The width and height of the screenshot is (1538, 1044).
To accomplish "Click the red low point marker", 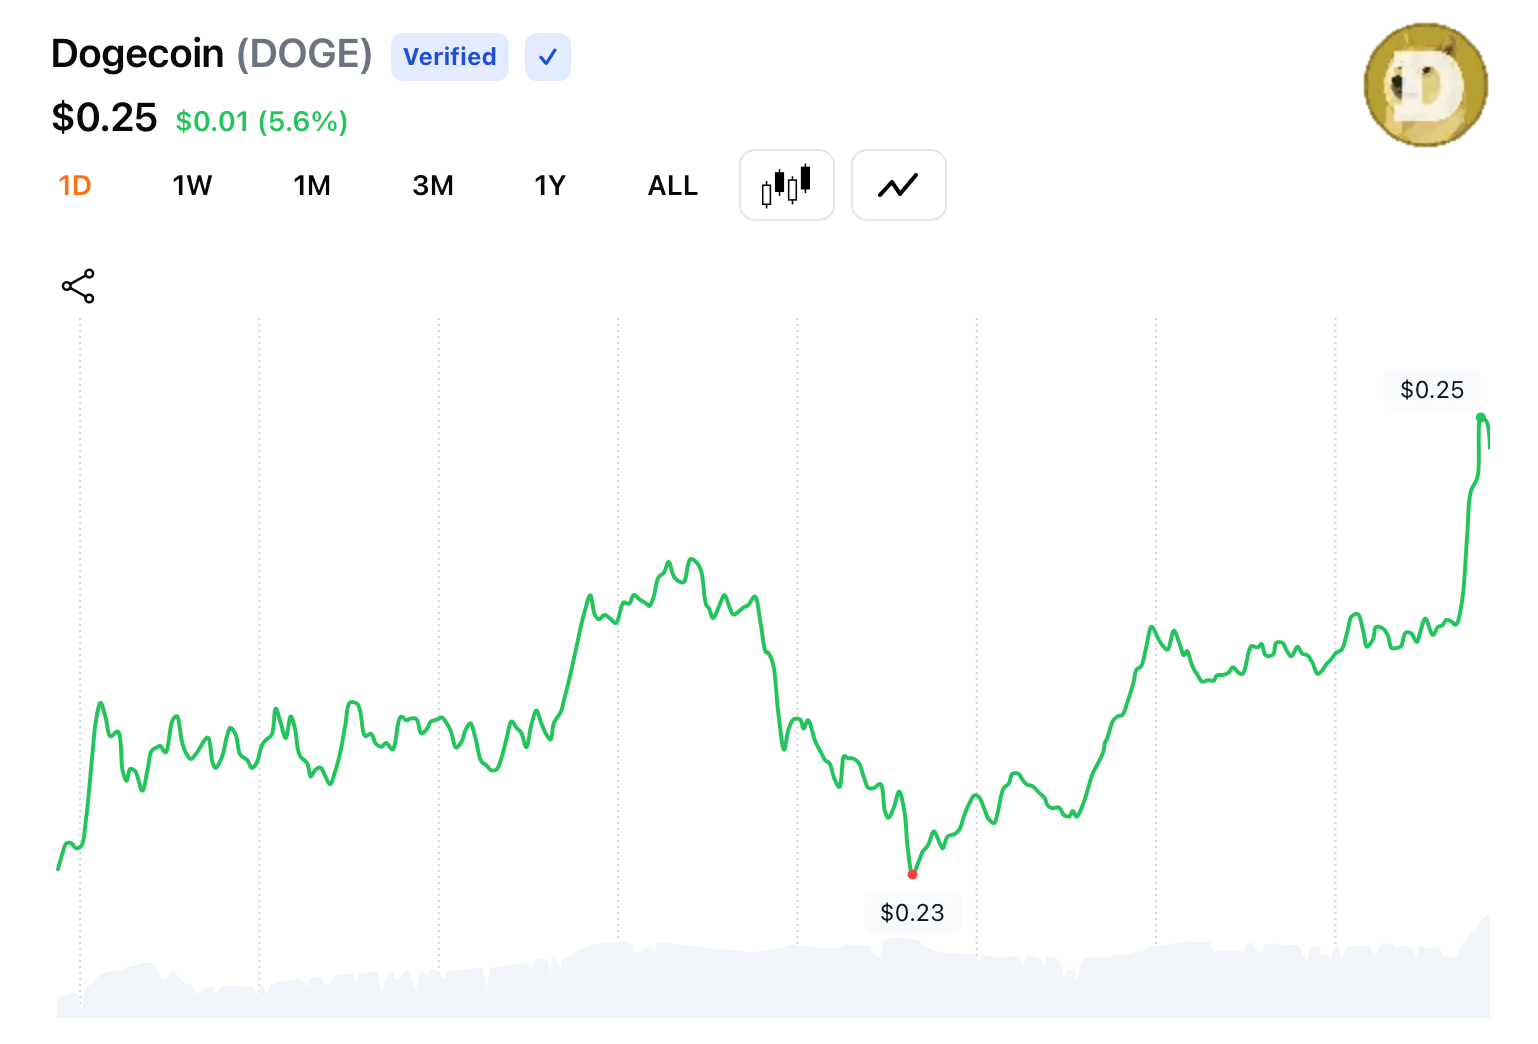I will point(912,875).
